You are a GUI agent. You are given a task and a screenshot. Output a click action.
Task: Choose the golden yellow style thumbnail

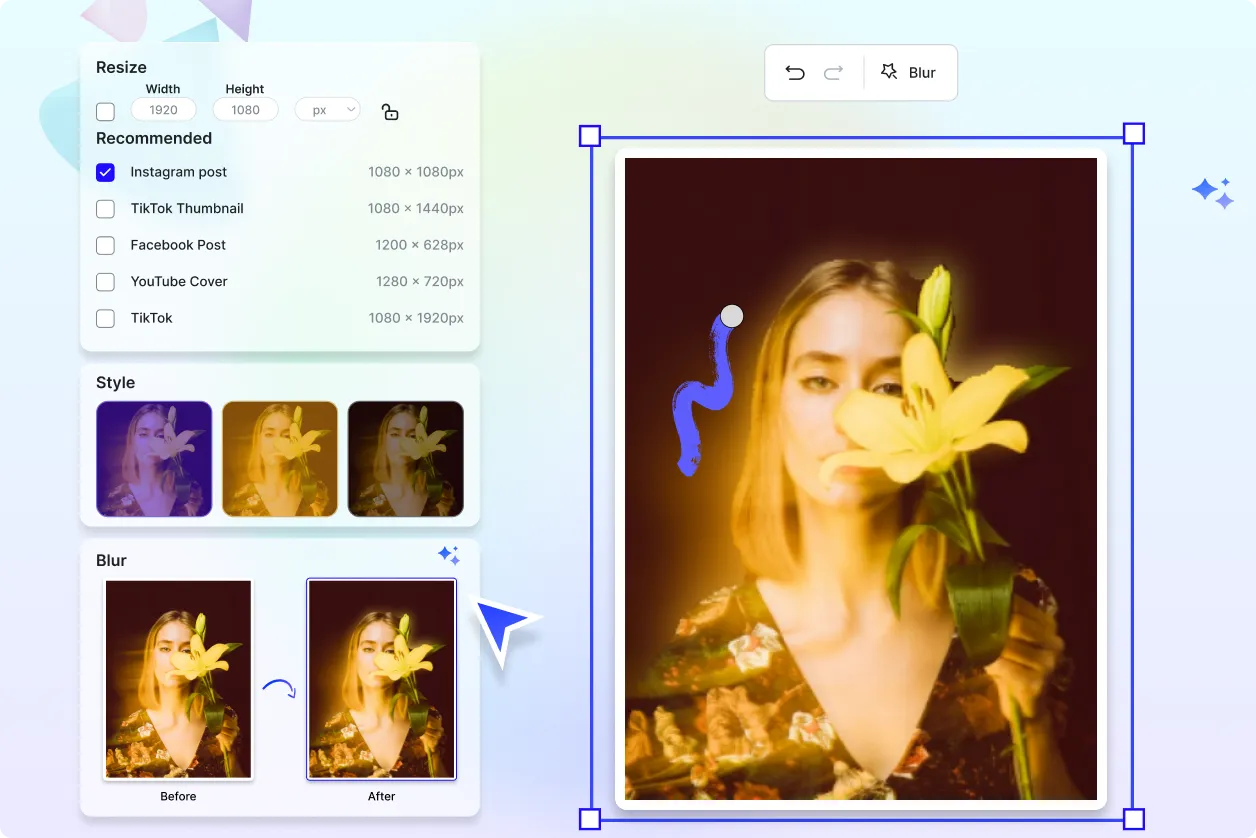tap(280, 459)
